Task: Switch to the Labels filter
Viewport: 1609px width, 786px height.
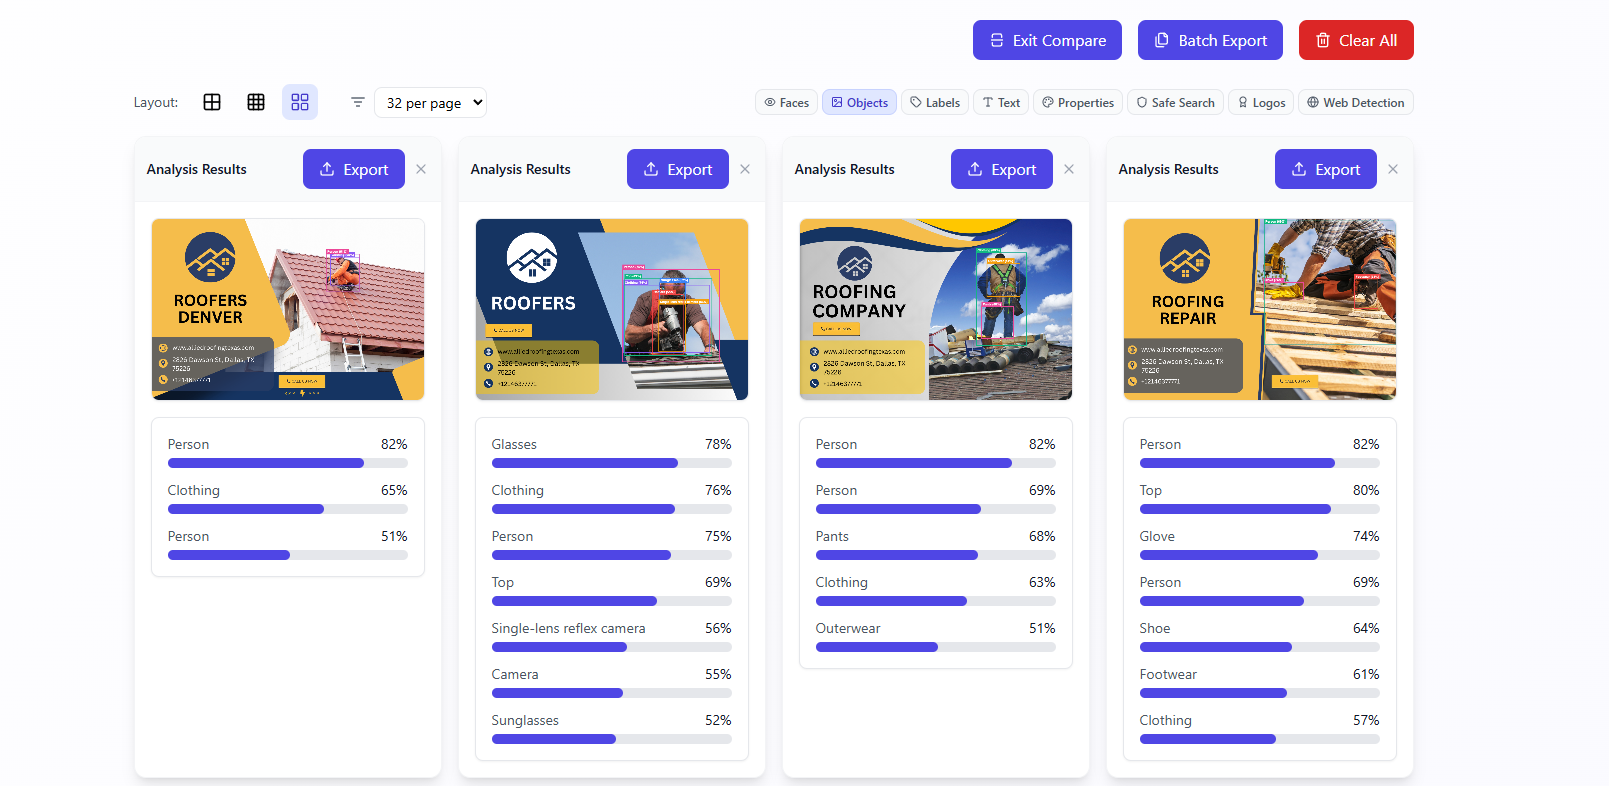Action: click(935, 102)
